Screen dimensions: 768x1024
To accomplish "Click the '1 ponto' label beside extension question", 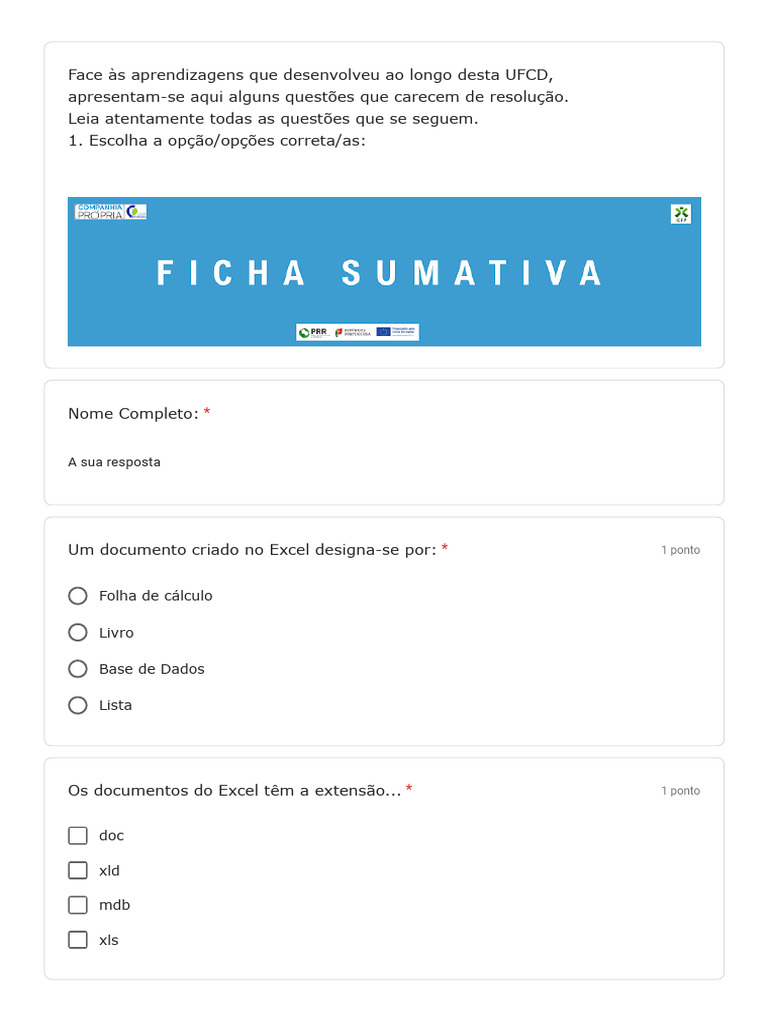I will coord(680,791).
